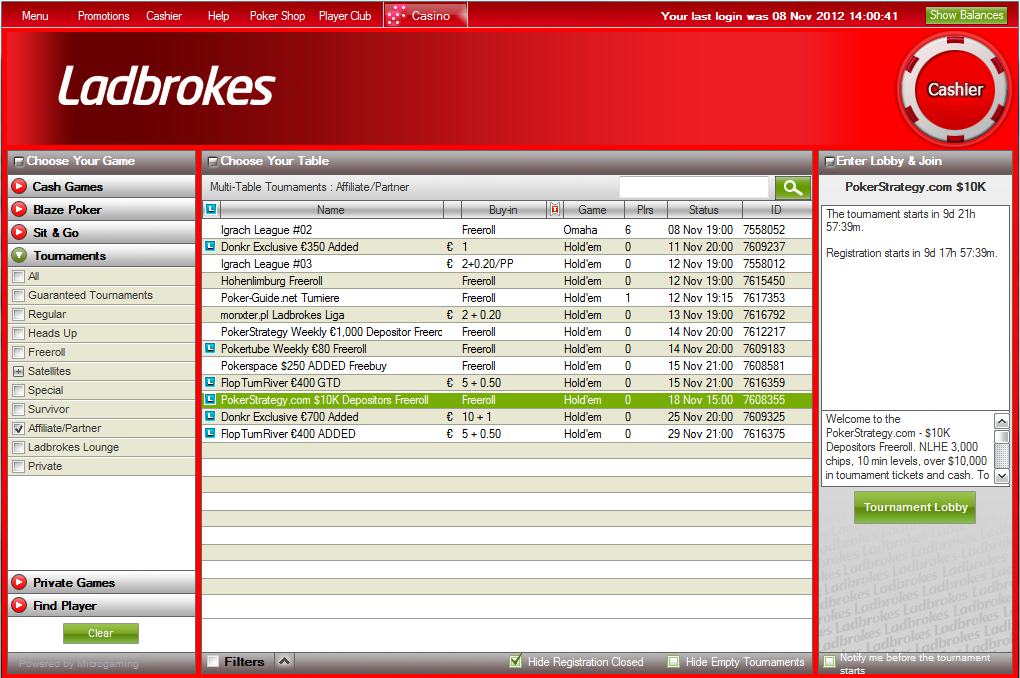Click Sit & Go red arrow icon
The image size is (1020, 678).
[20, 232]
